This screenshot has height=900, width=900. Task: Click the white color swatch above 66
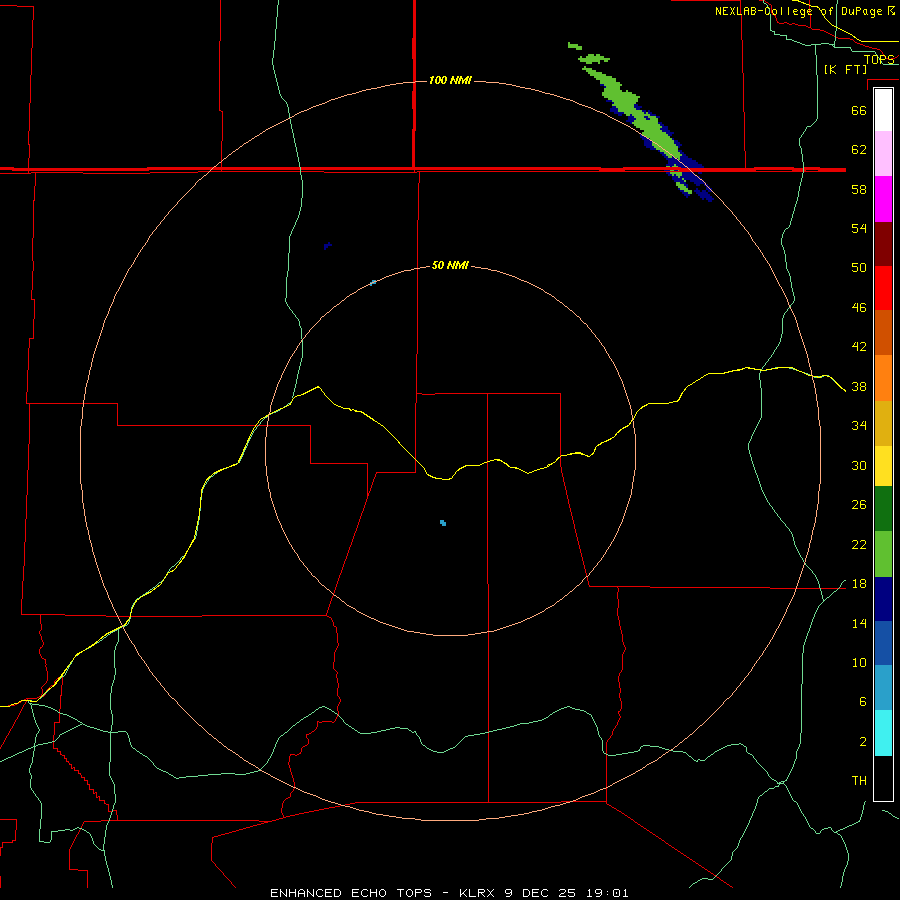coord(883,110)
